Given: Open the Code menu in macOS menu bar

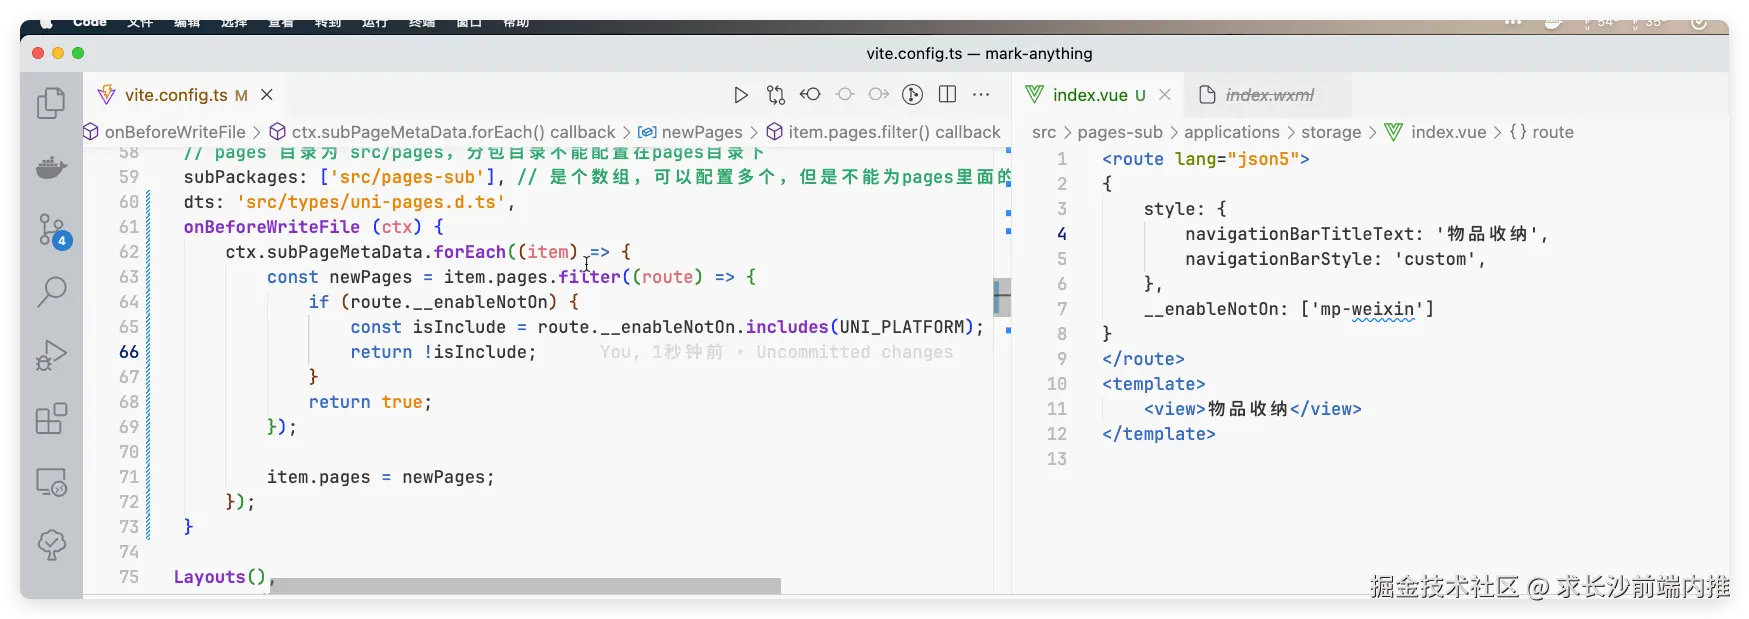Looking at the screenshot, I should point(90,23).
